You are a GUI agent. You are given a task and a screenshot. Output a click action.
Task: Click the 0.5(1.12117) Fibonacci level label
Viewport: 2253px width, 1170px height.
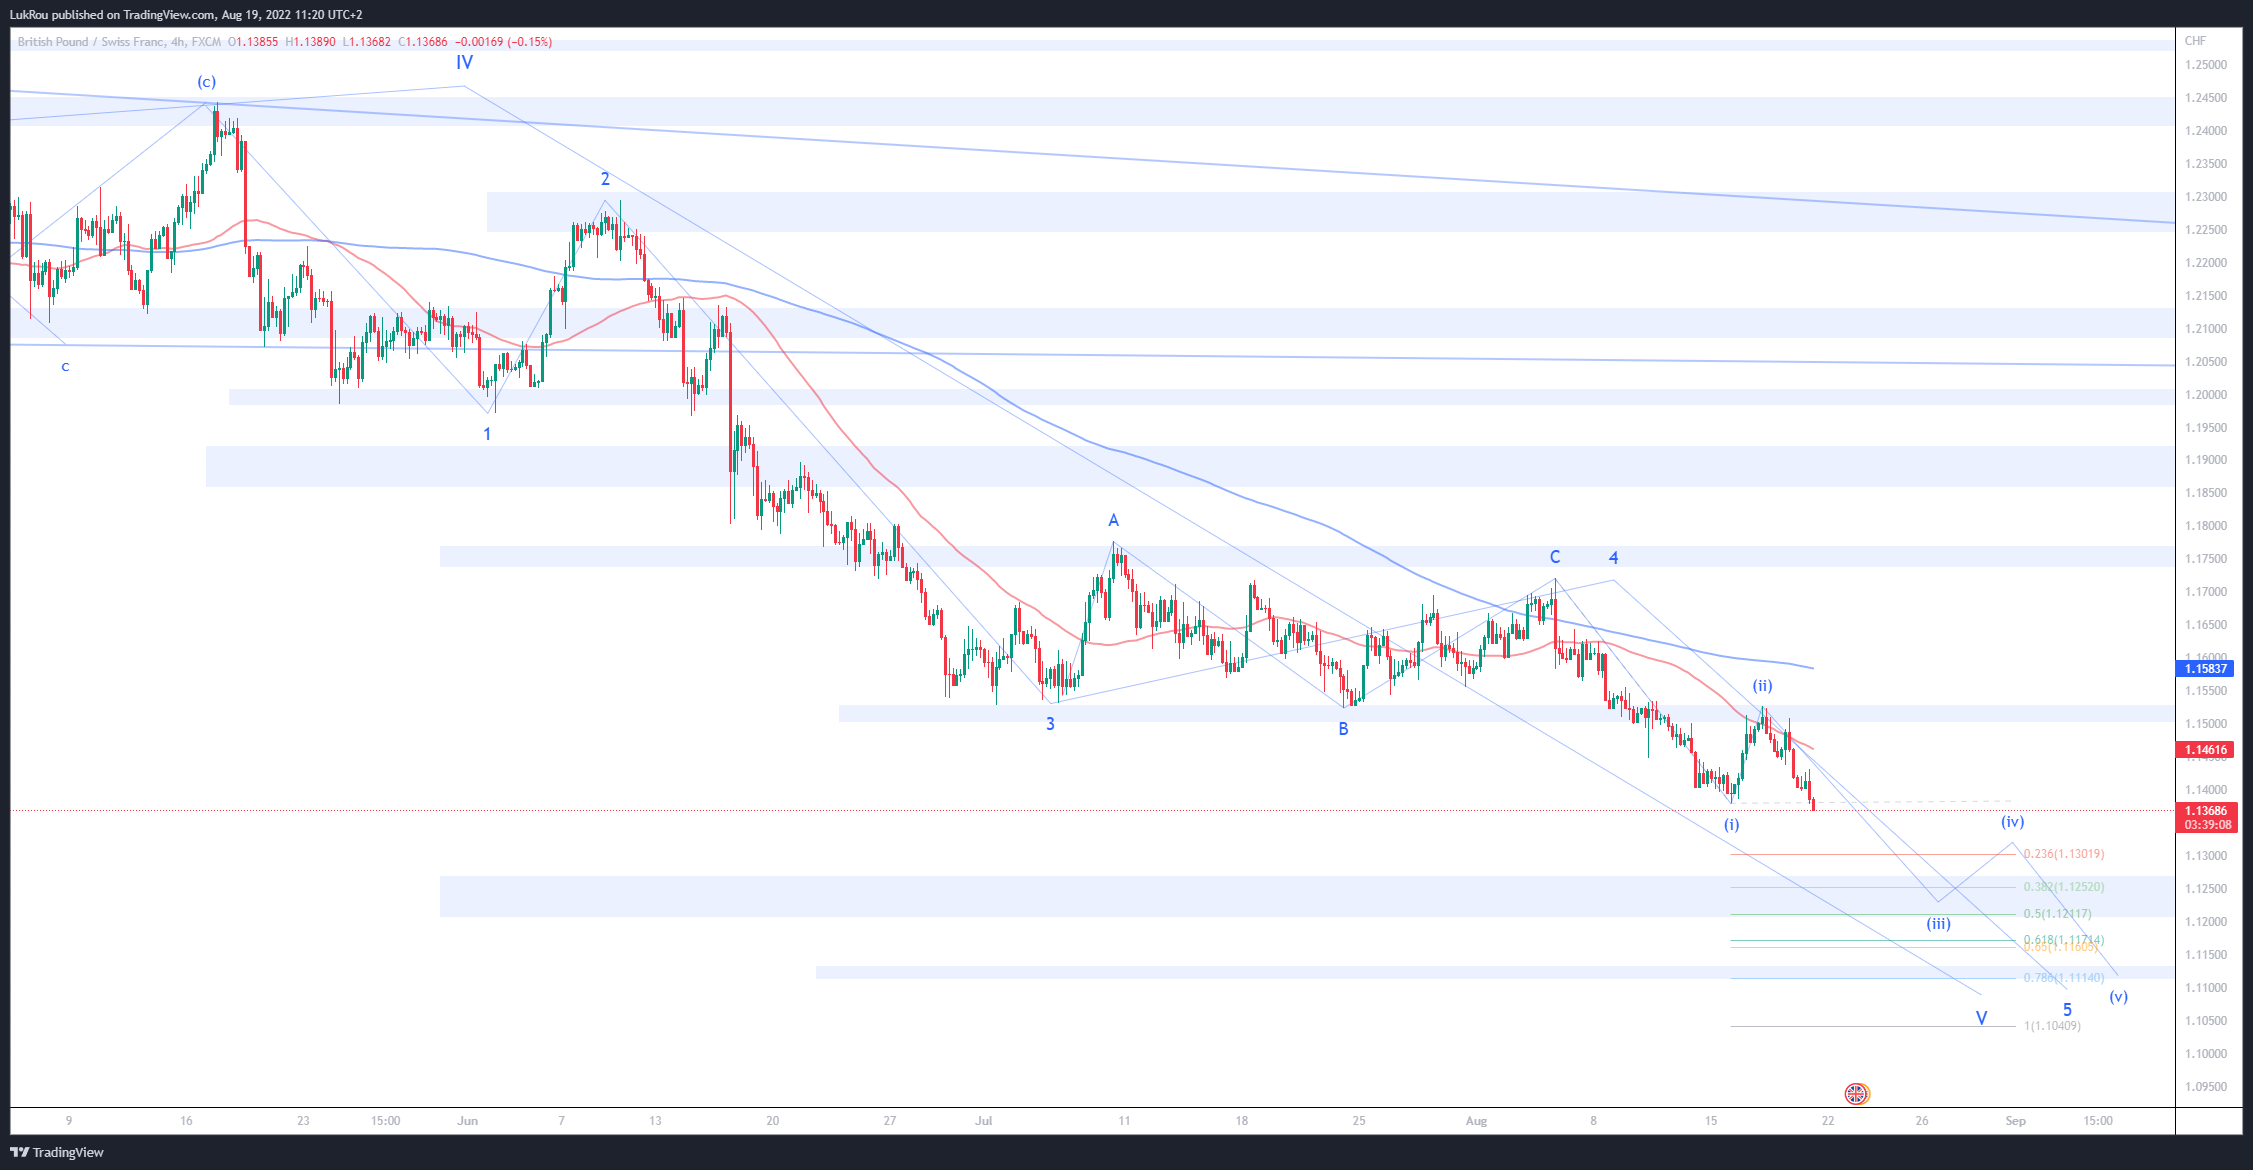(2057, 914)
